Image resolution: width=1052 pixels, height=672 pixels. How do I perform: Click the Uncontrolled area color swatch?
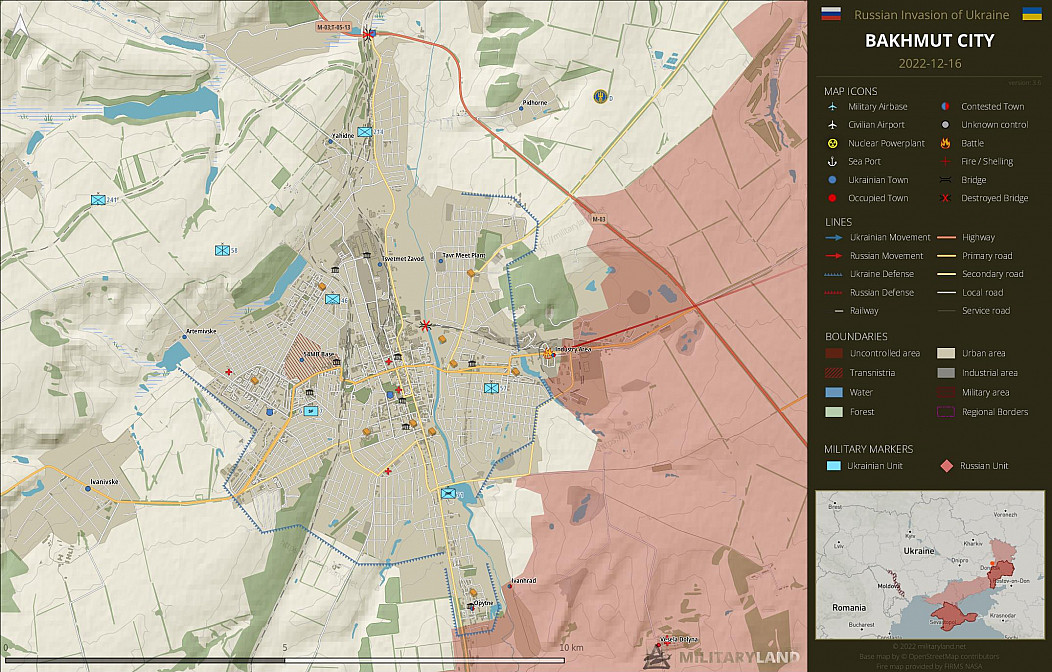pyautogui.click(x=833, y=353)
